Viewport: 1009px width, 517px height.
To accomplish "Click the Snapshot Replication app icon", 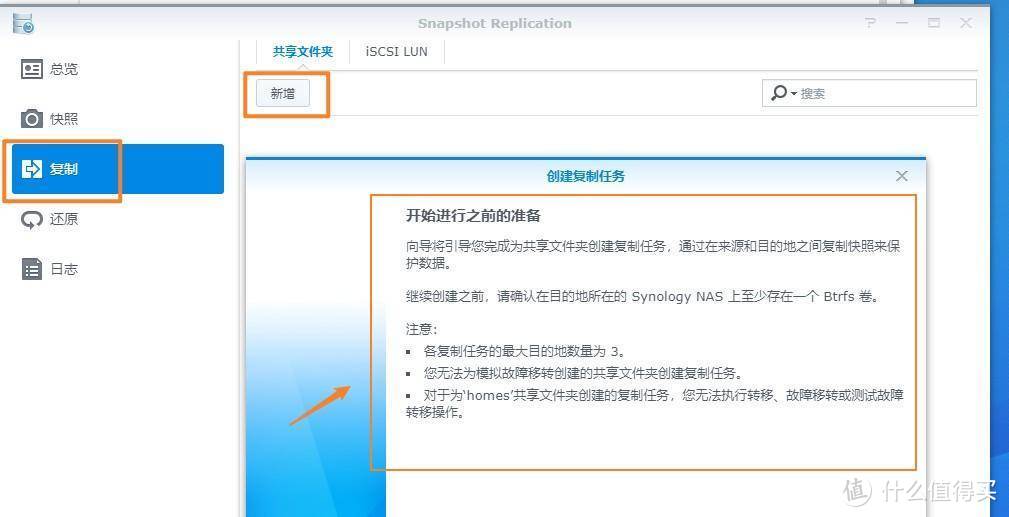I will (23, 23).
